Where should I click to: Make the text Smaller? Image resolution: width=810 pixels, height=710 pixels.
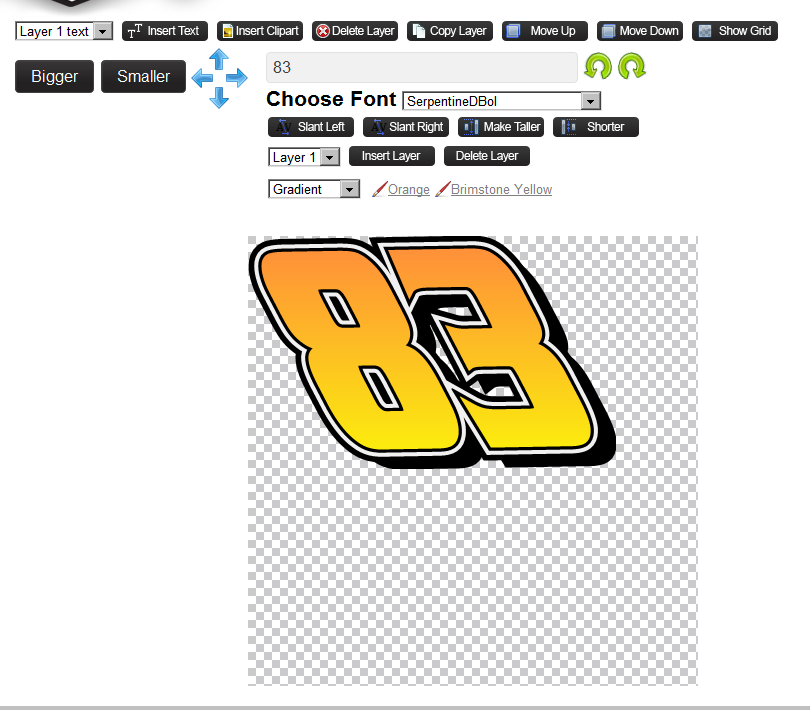(x=143, y=76)
